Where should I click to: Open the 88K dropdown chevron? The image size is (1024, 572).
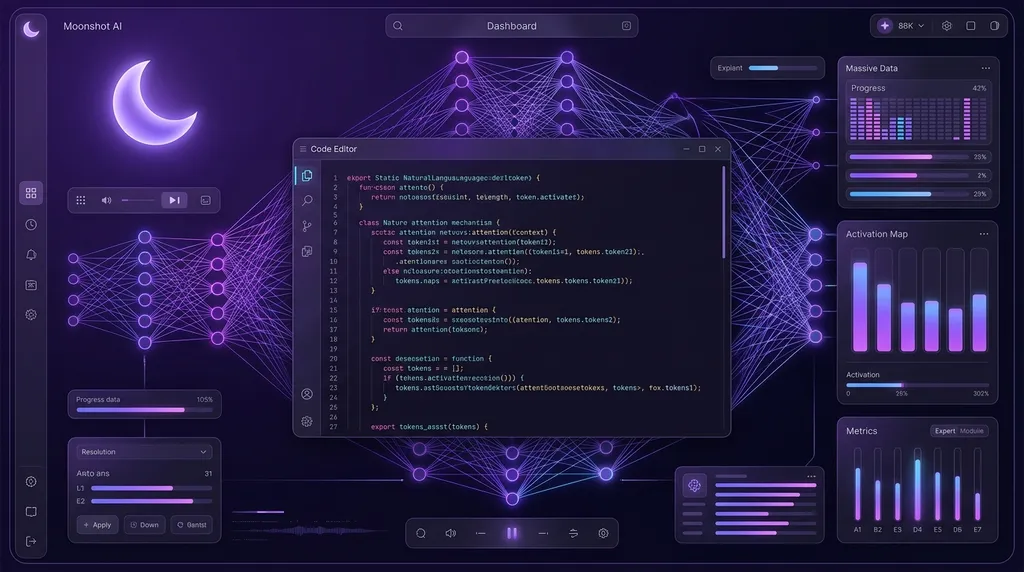point(921,26)
